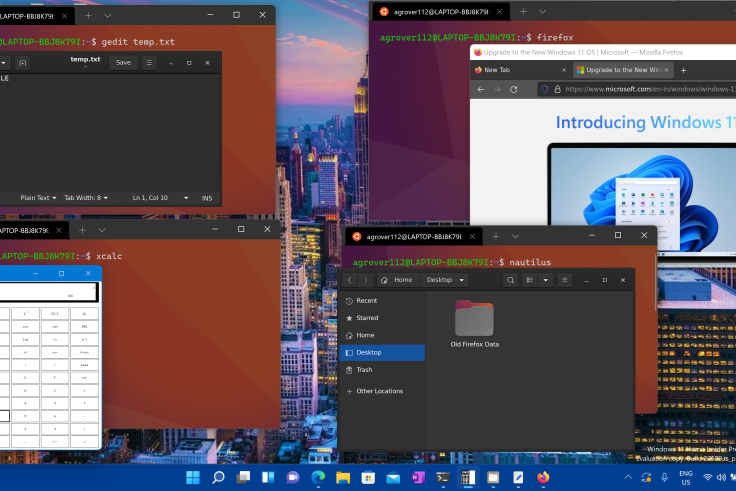Click the xcalc display field
This screenshot has width=736, height=491.
coord(48,292)
